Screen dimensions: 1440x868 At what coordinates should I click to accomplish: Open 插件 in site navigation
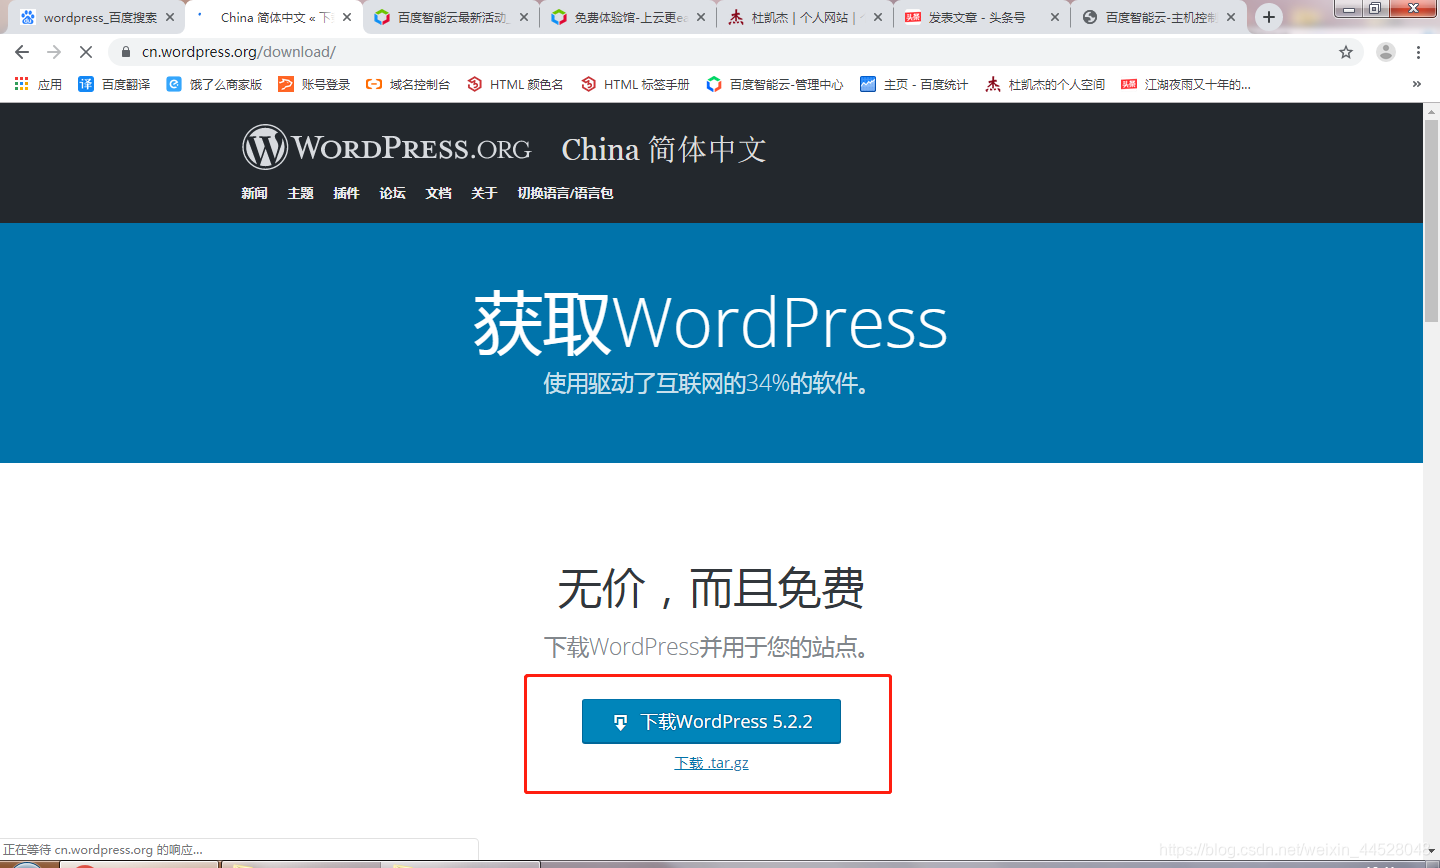tap(346, 193)
